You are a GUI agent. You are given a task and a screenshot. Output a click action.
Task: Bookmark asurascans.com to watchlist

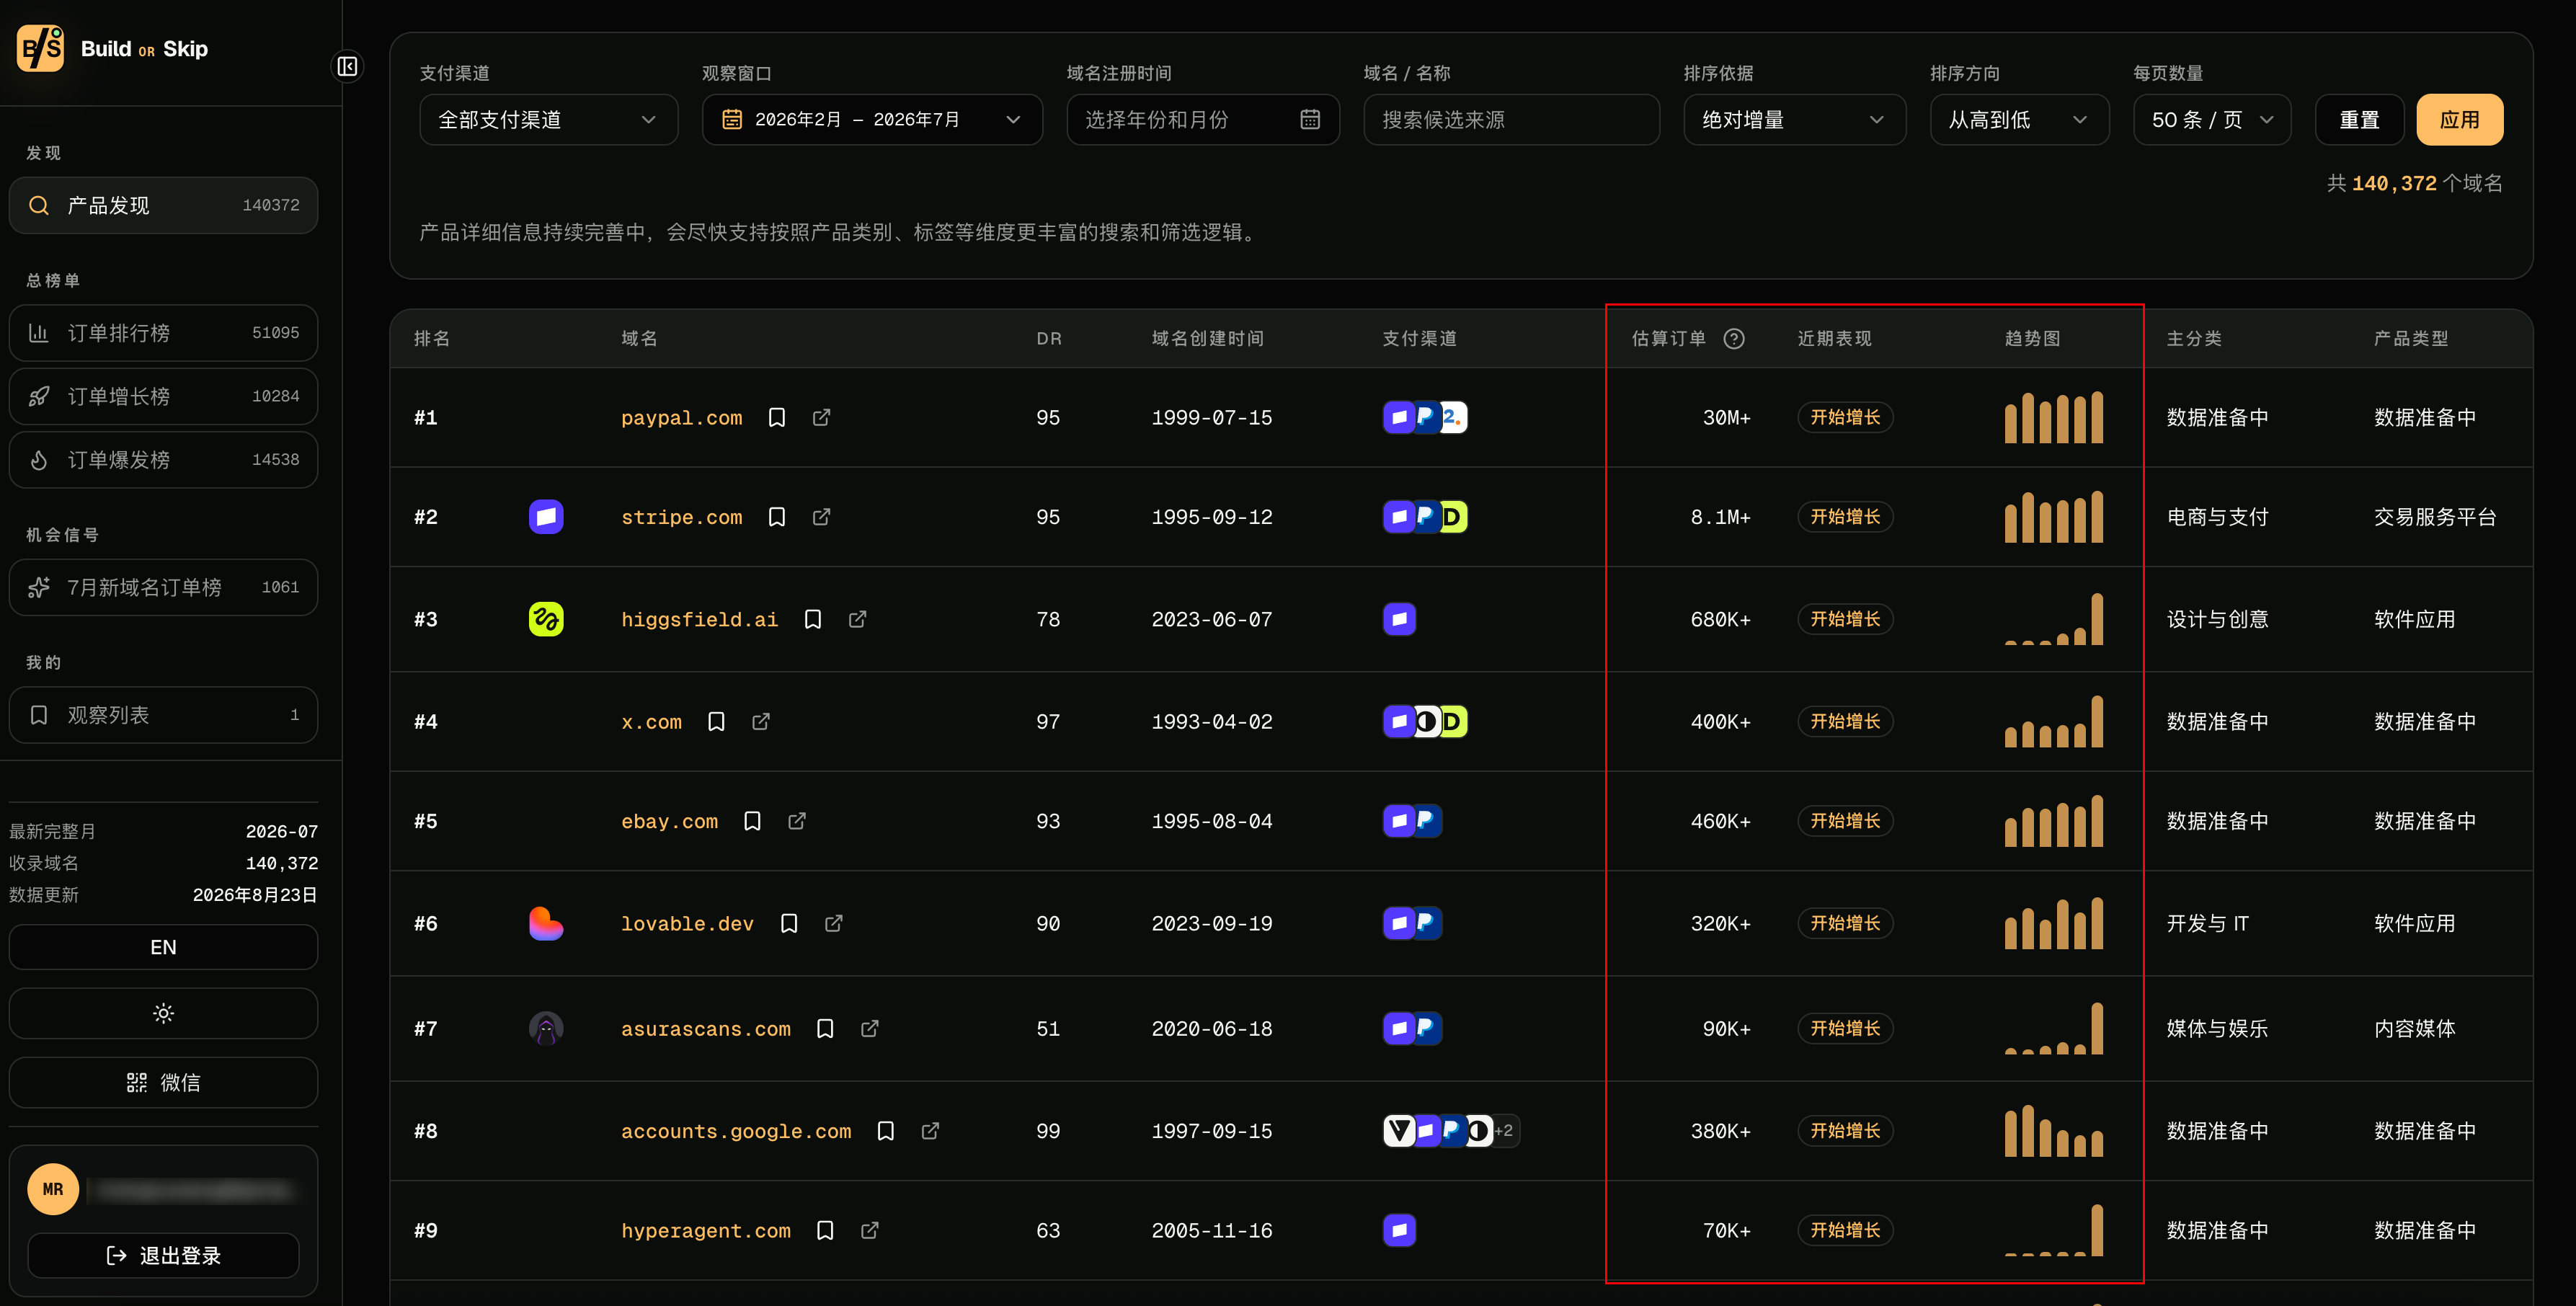825,1028
